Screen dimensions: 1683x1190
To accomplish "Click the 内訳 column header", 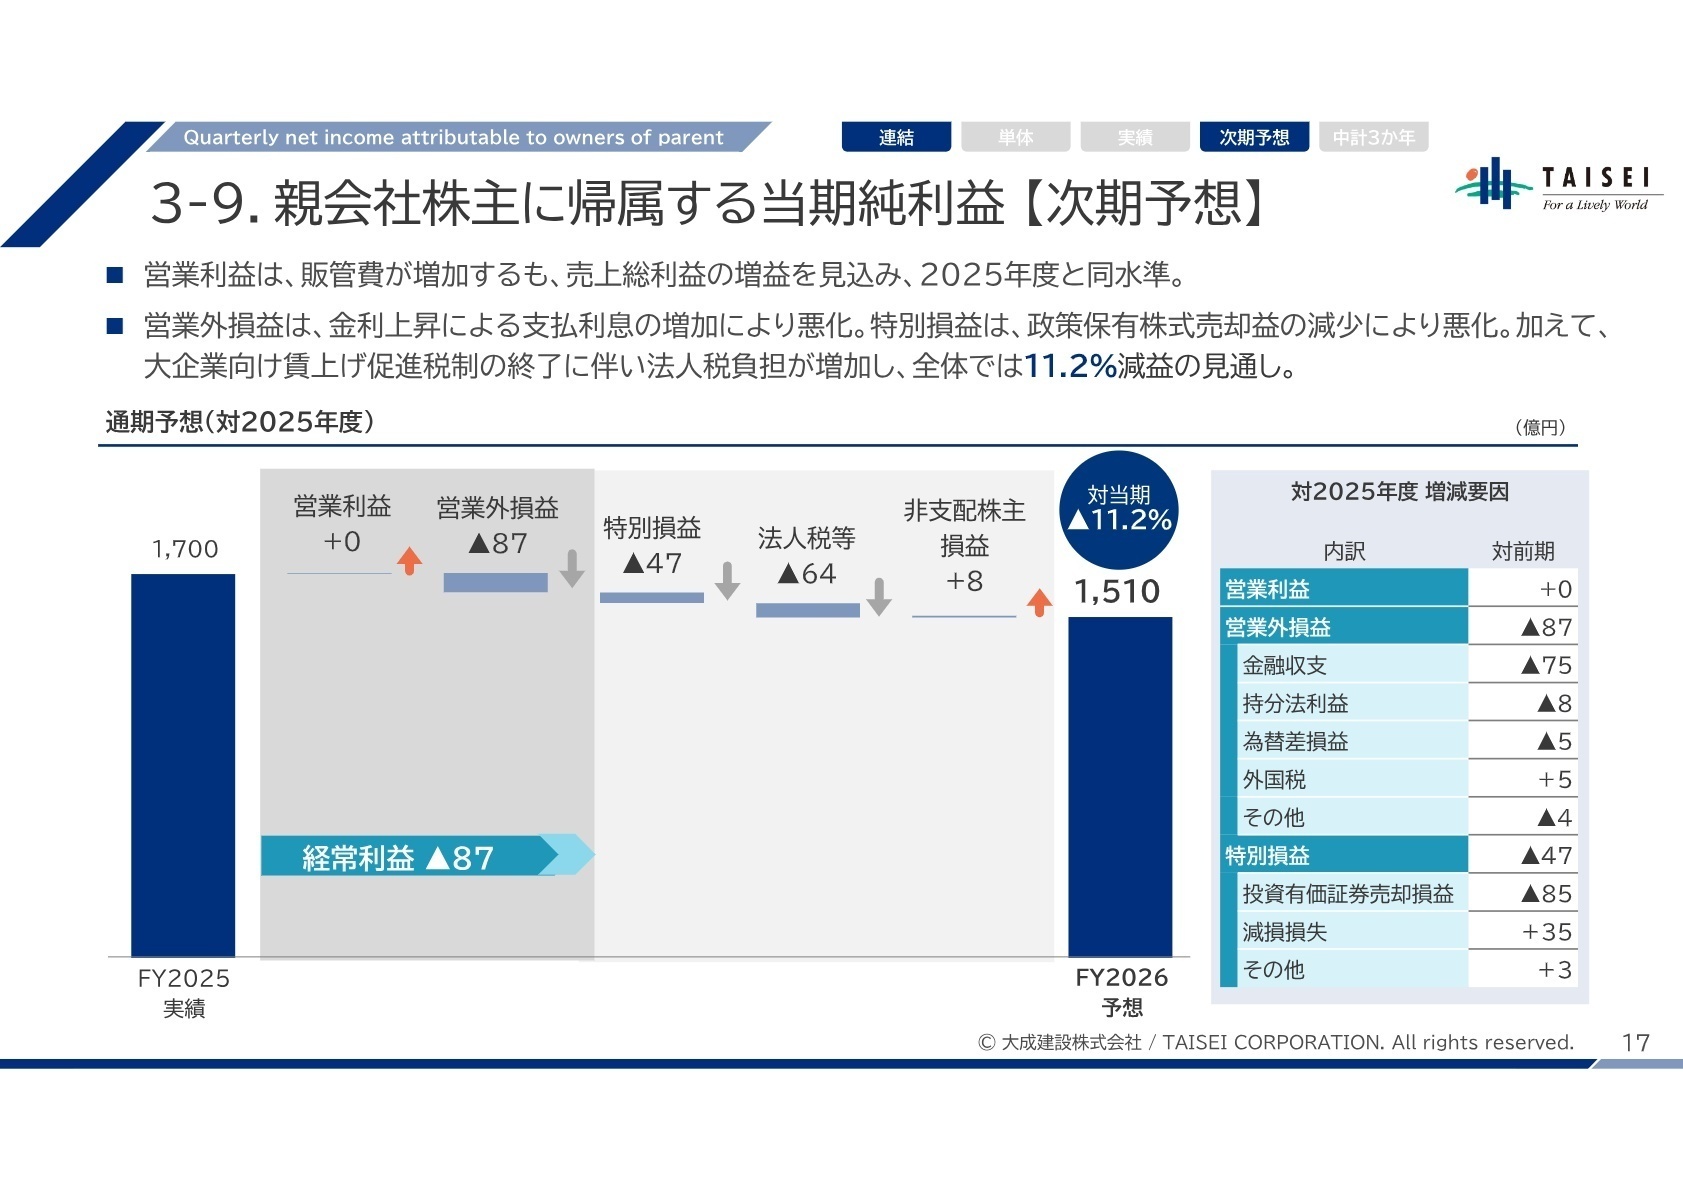I will [1344, 551].
